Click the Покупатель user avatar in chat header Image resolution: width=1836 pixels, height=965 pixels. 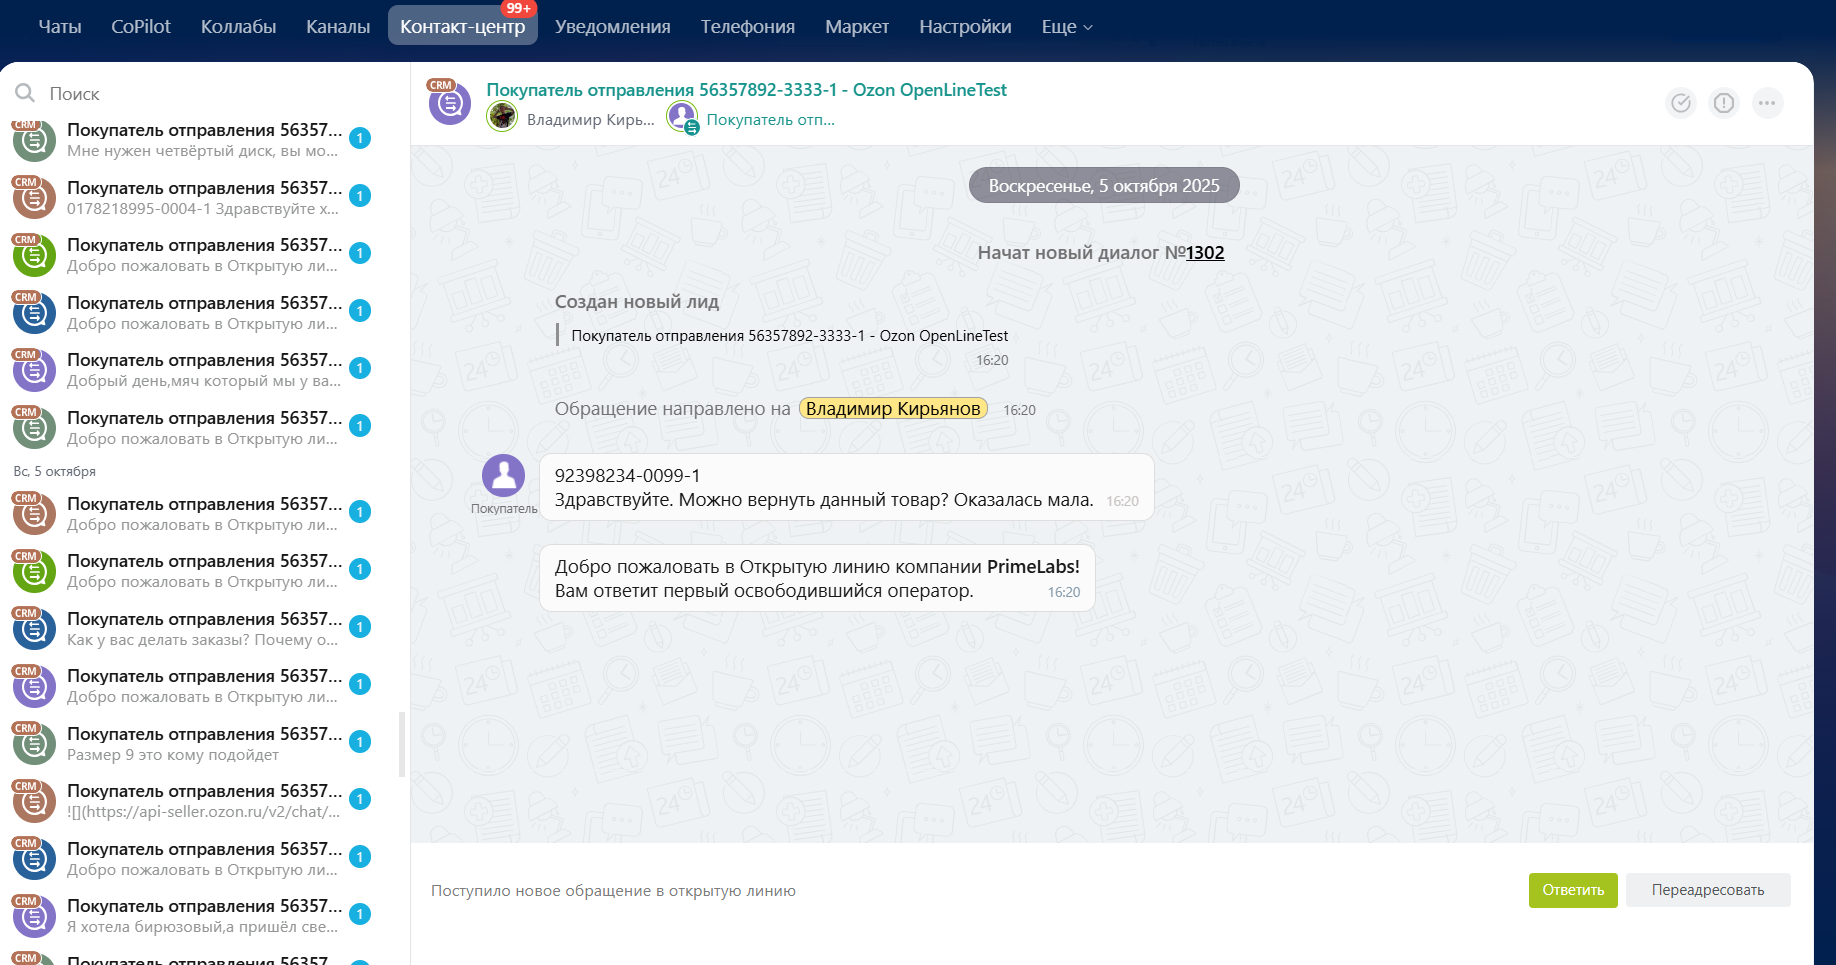682,118
